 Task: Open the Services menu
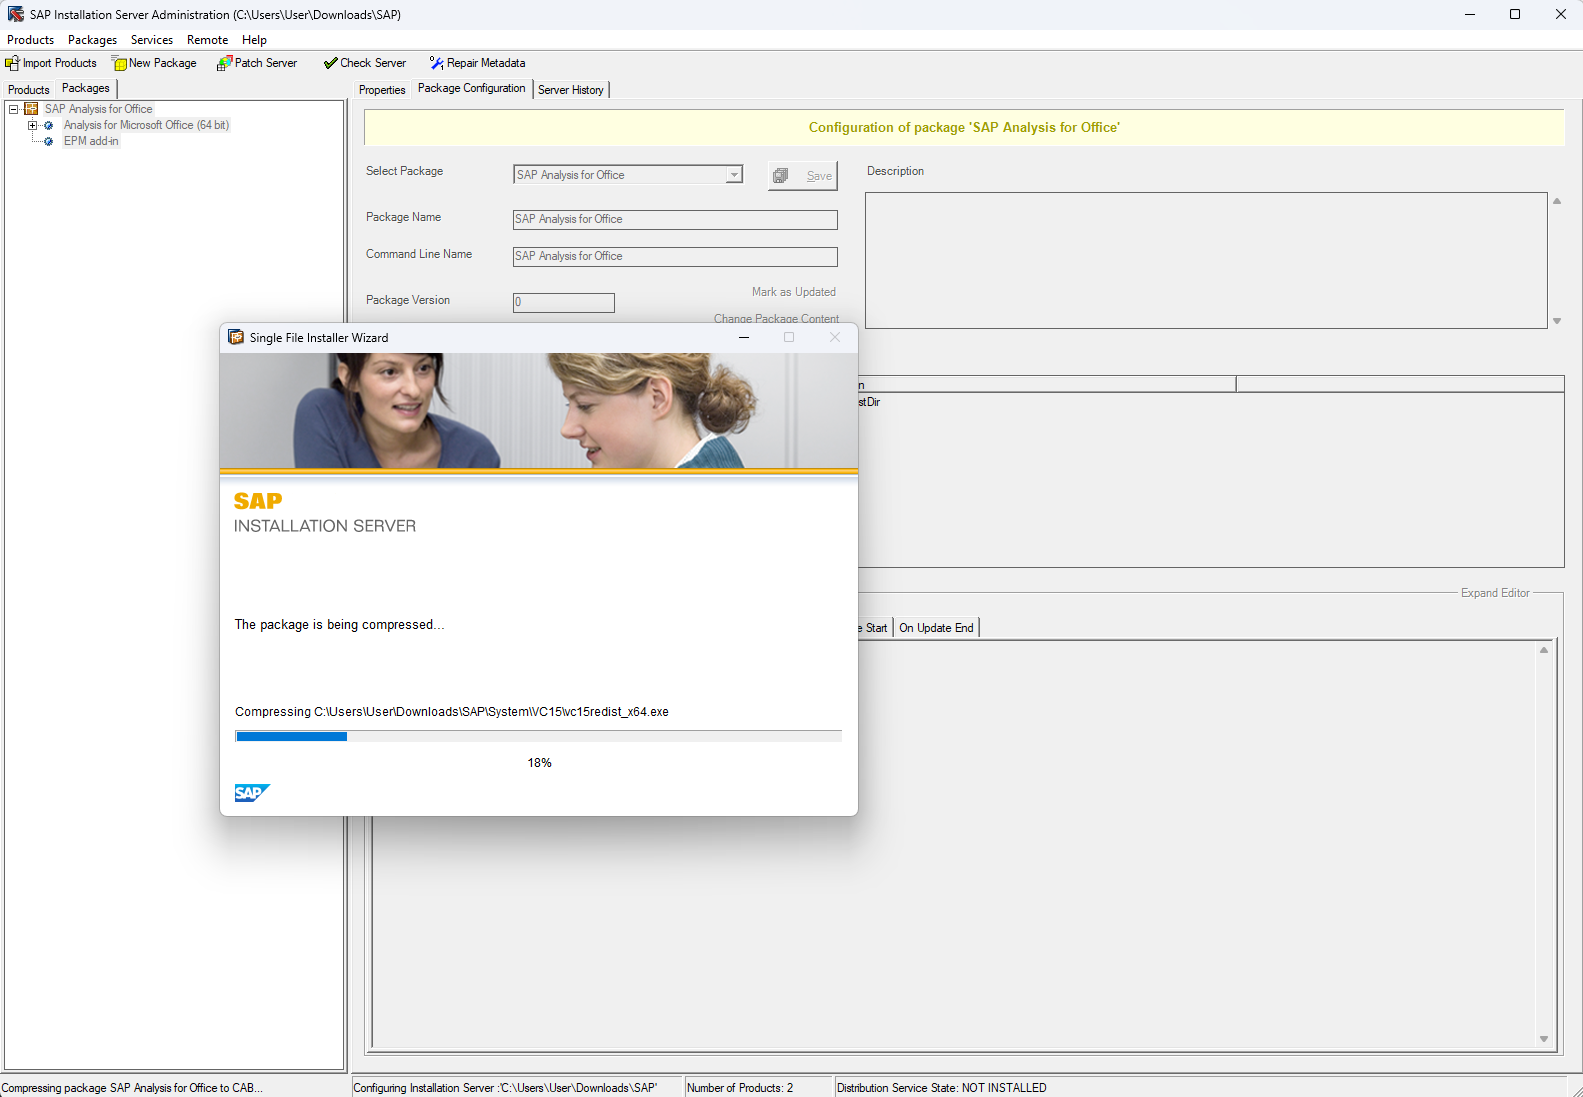(152, 40)
